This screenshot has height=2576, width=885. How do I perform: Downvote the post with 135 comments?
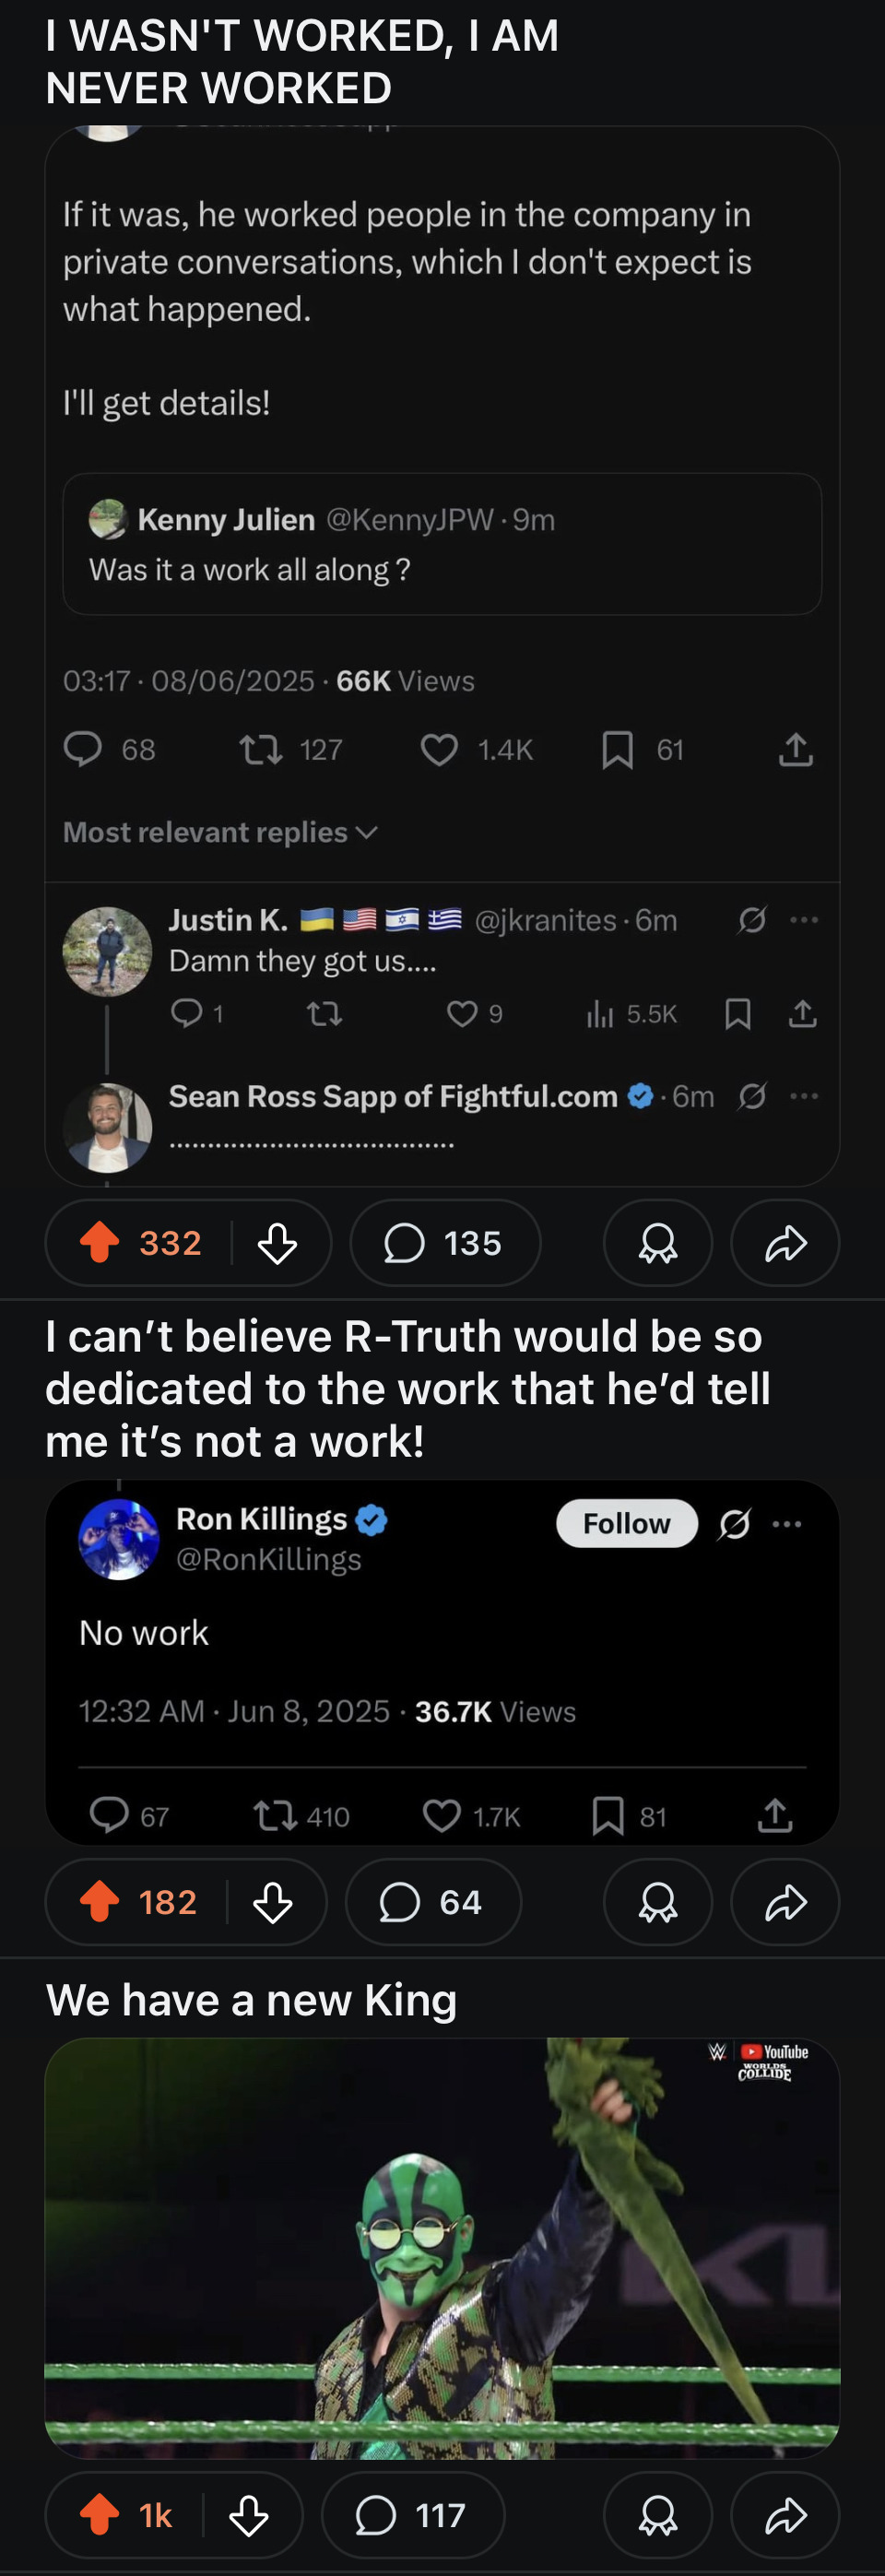click(277, 1243)
